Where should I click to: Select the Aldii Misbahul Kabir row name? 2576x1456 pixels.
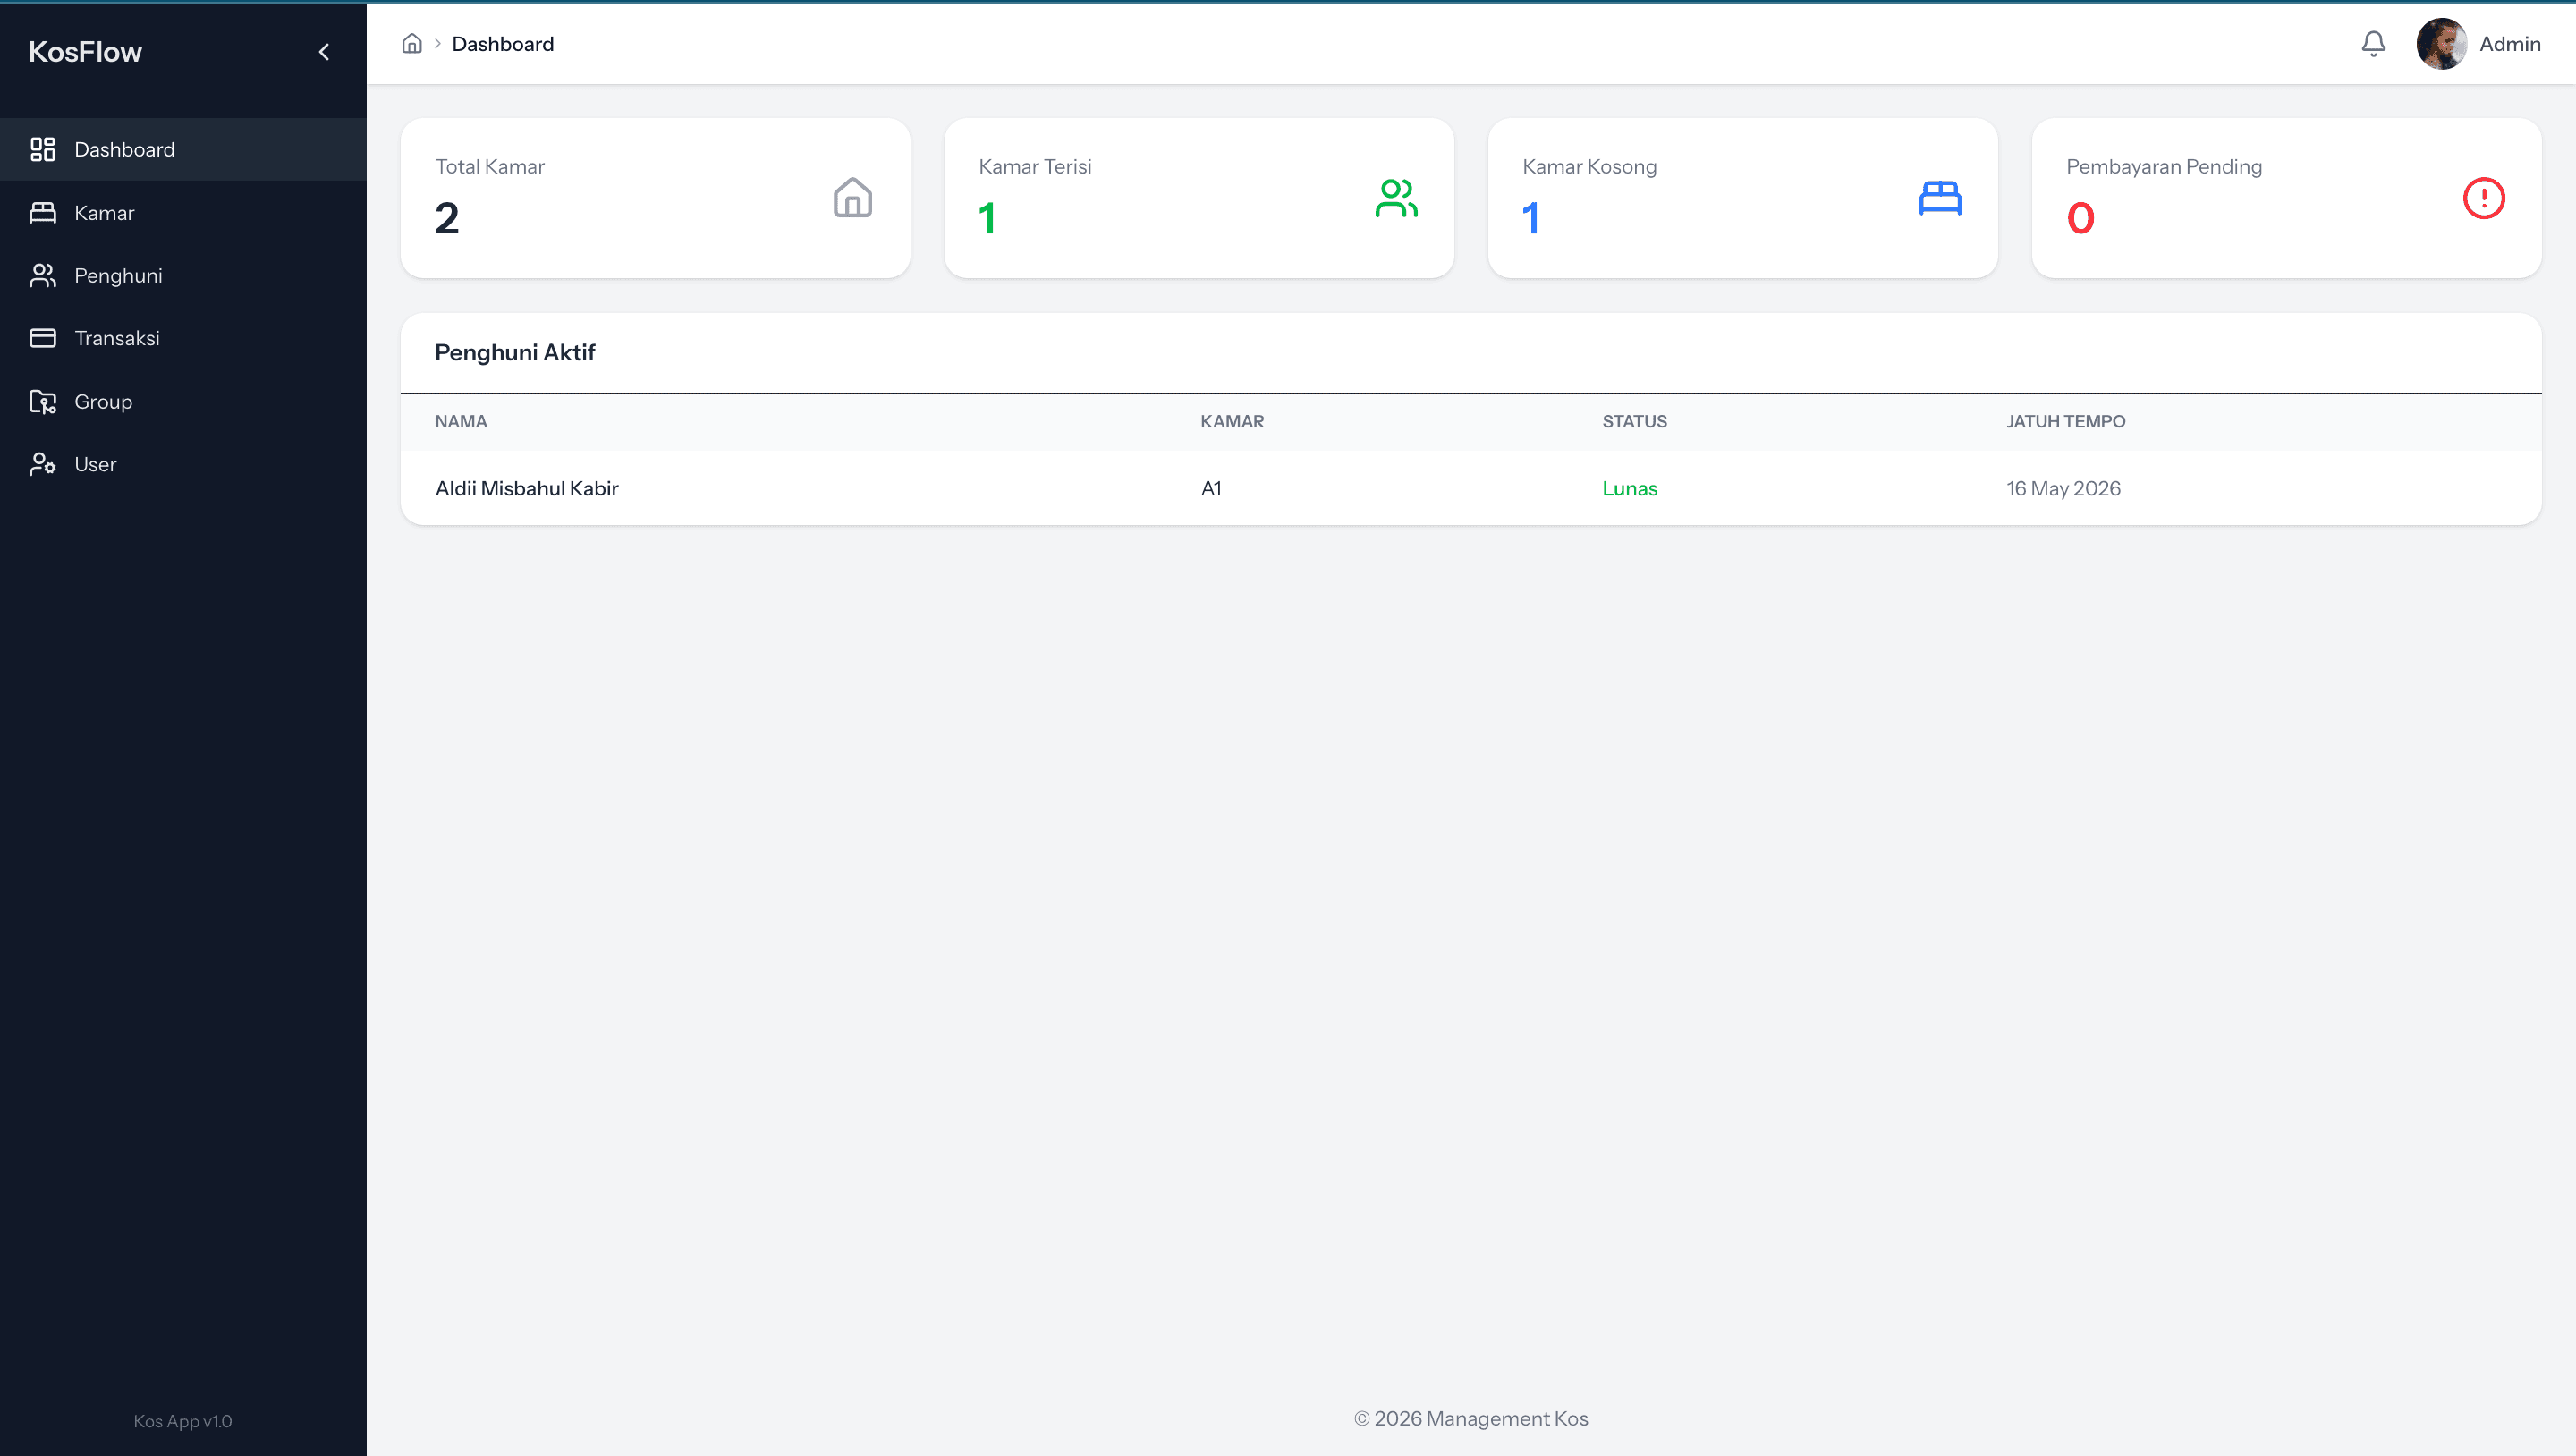(x=527, y=488)
